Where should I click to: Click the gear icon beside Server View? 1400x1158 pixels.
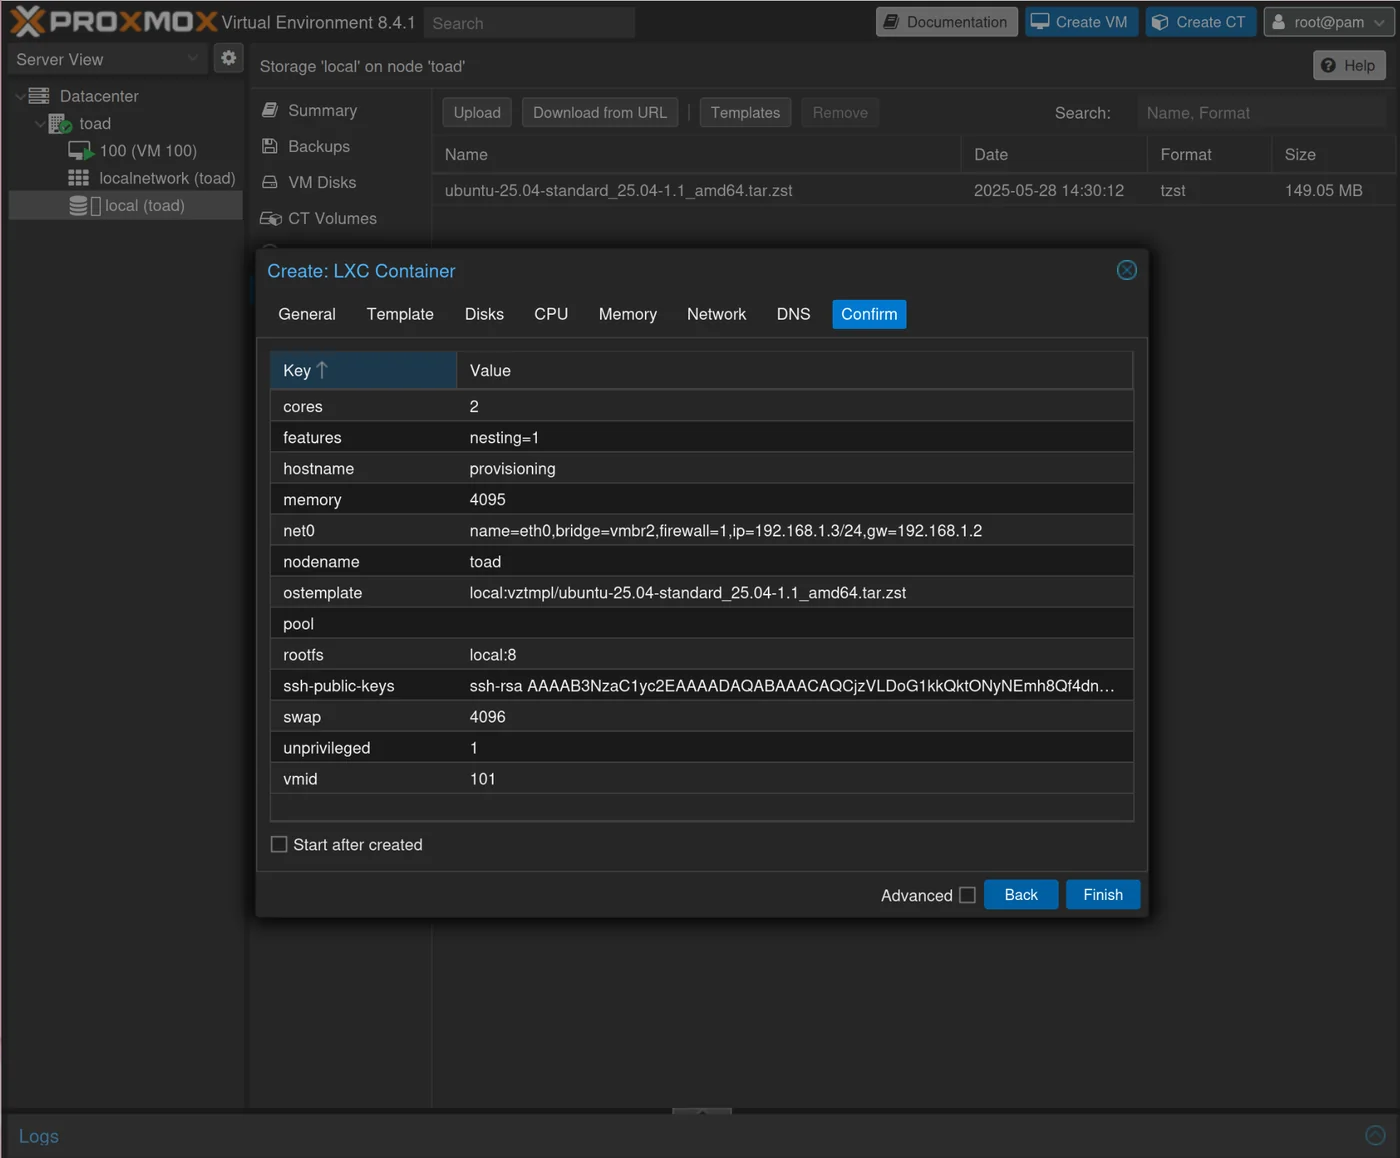click(x=229, y=58)
